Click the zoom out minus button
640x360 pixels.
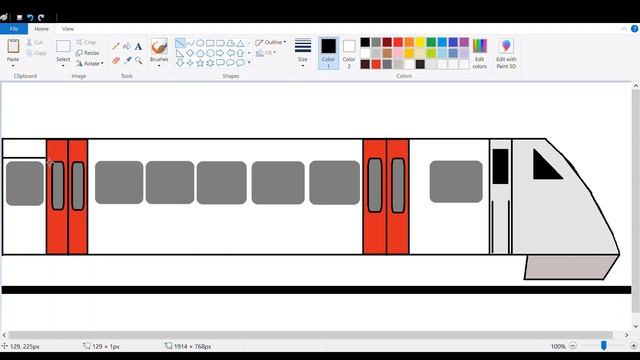coord(573,346)
